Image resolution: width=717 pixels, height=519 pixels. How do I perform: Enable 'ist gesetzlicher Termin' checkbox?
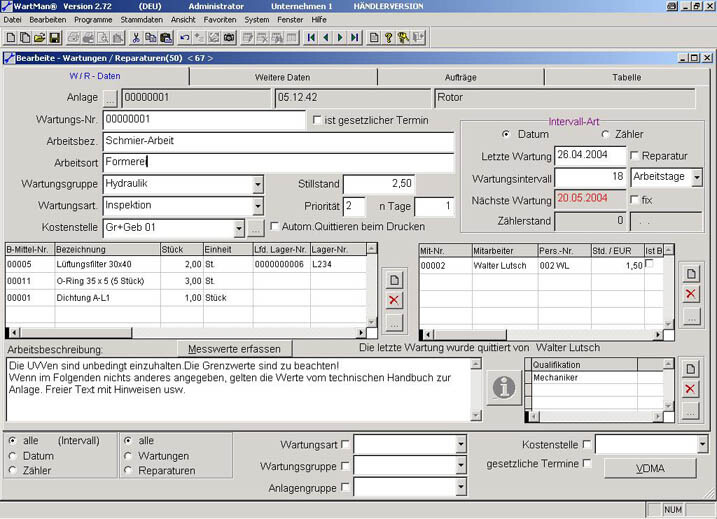[x=317, y=121]
